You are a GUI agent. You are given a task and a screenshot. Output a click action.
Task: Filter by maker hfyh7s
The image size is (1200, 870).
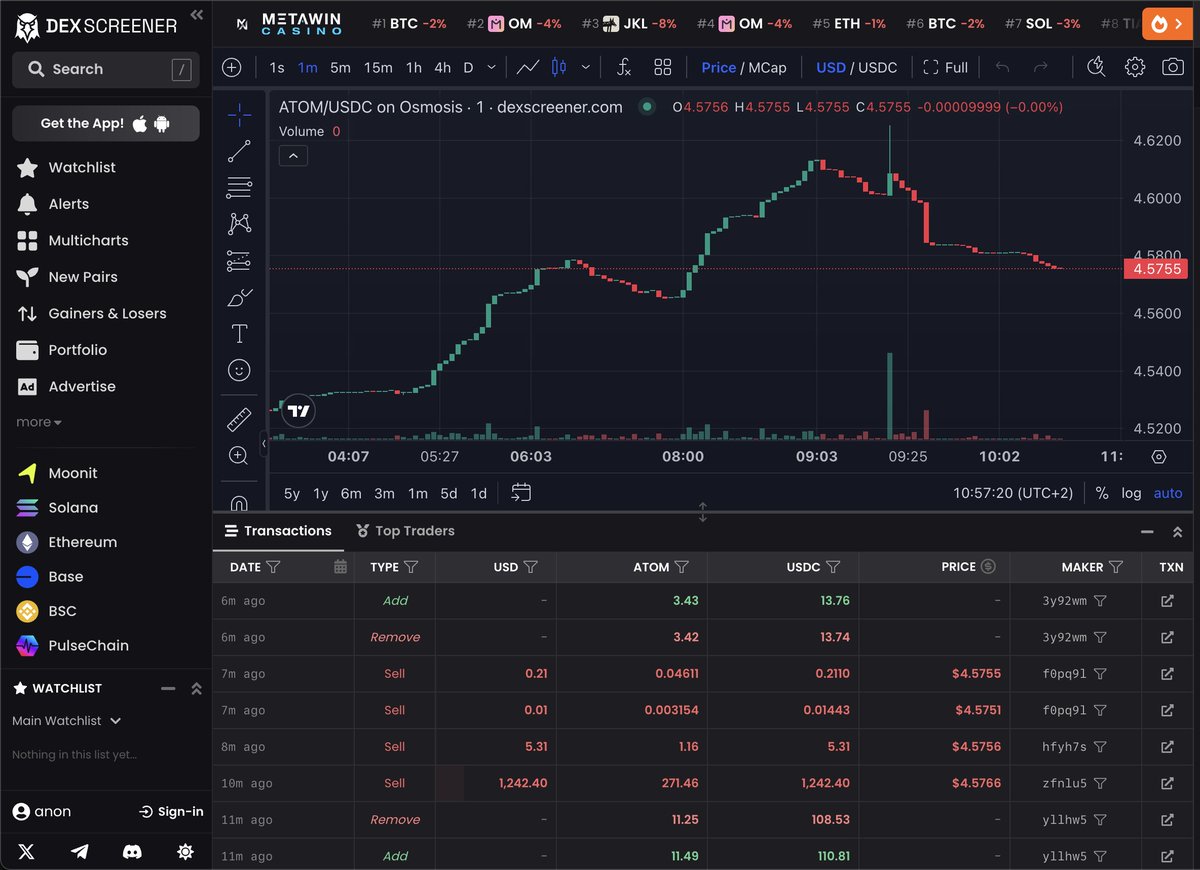pos(1100,747)
